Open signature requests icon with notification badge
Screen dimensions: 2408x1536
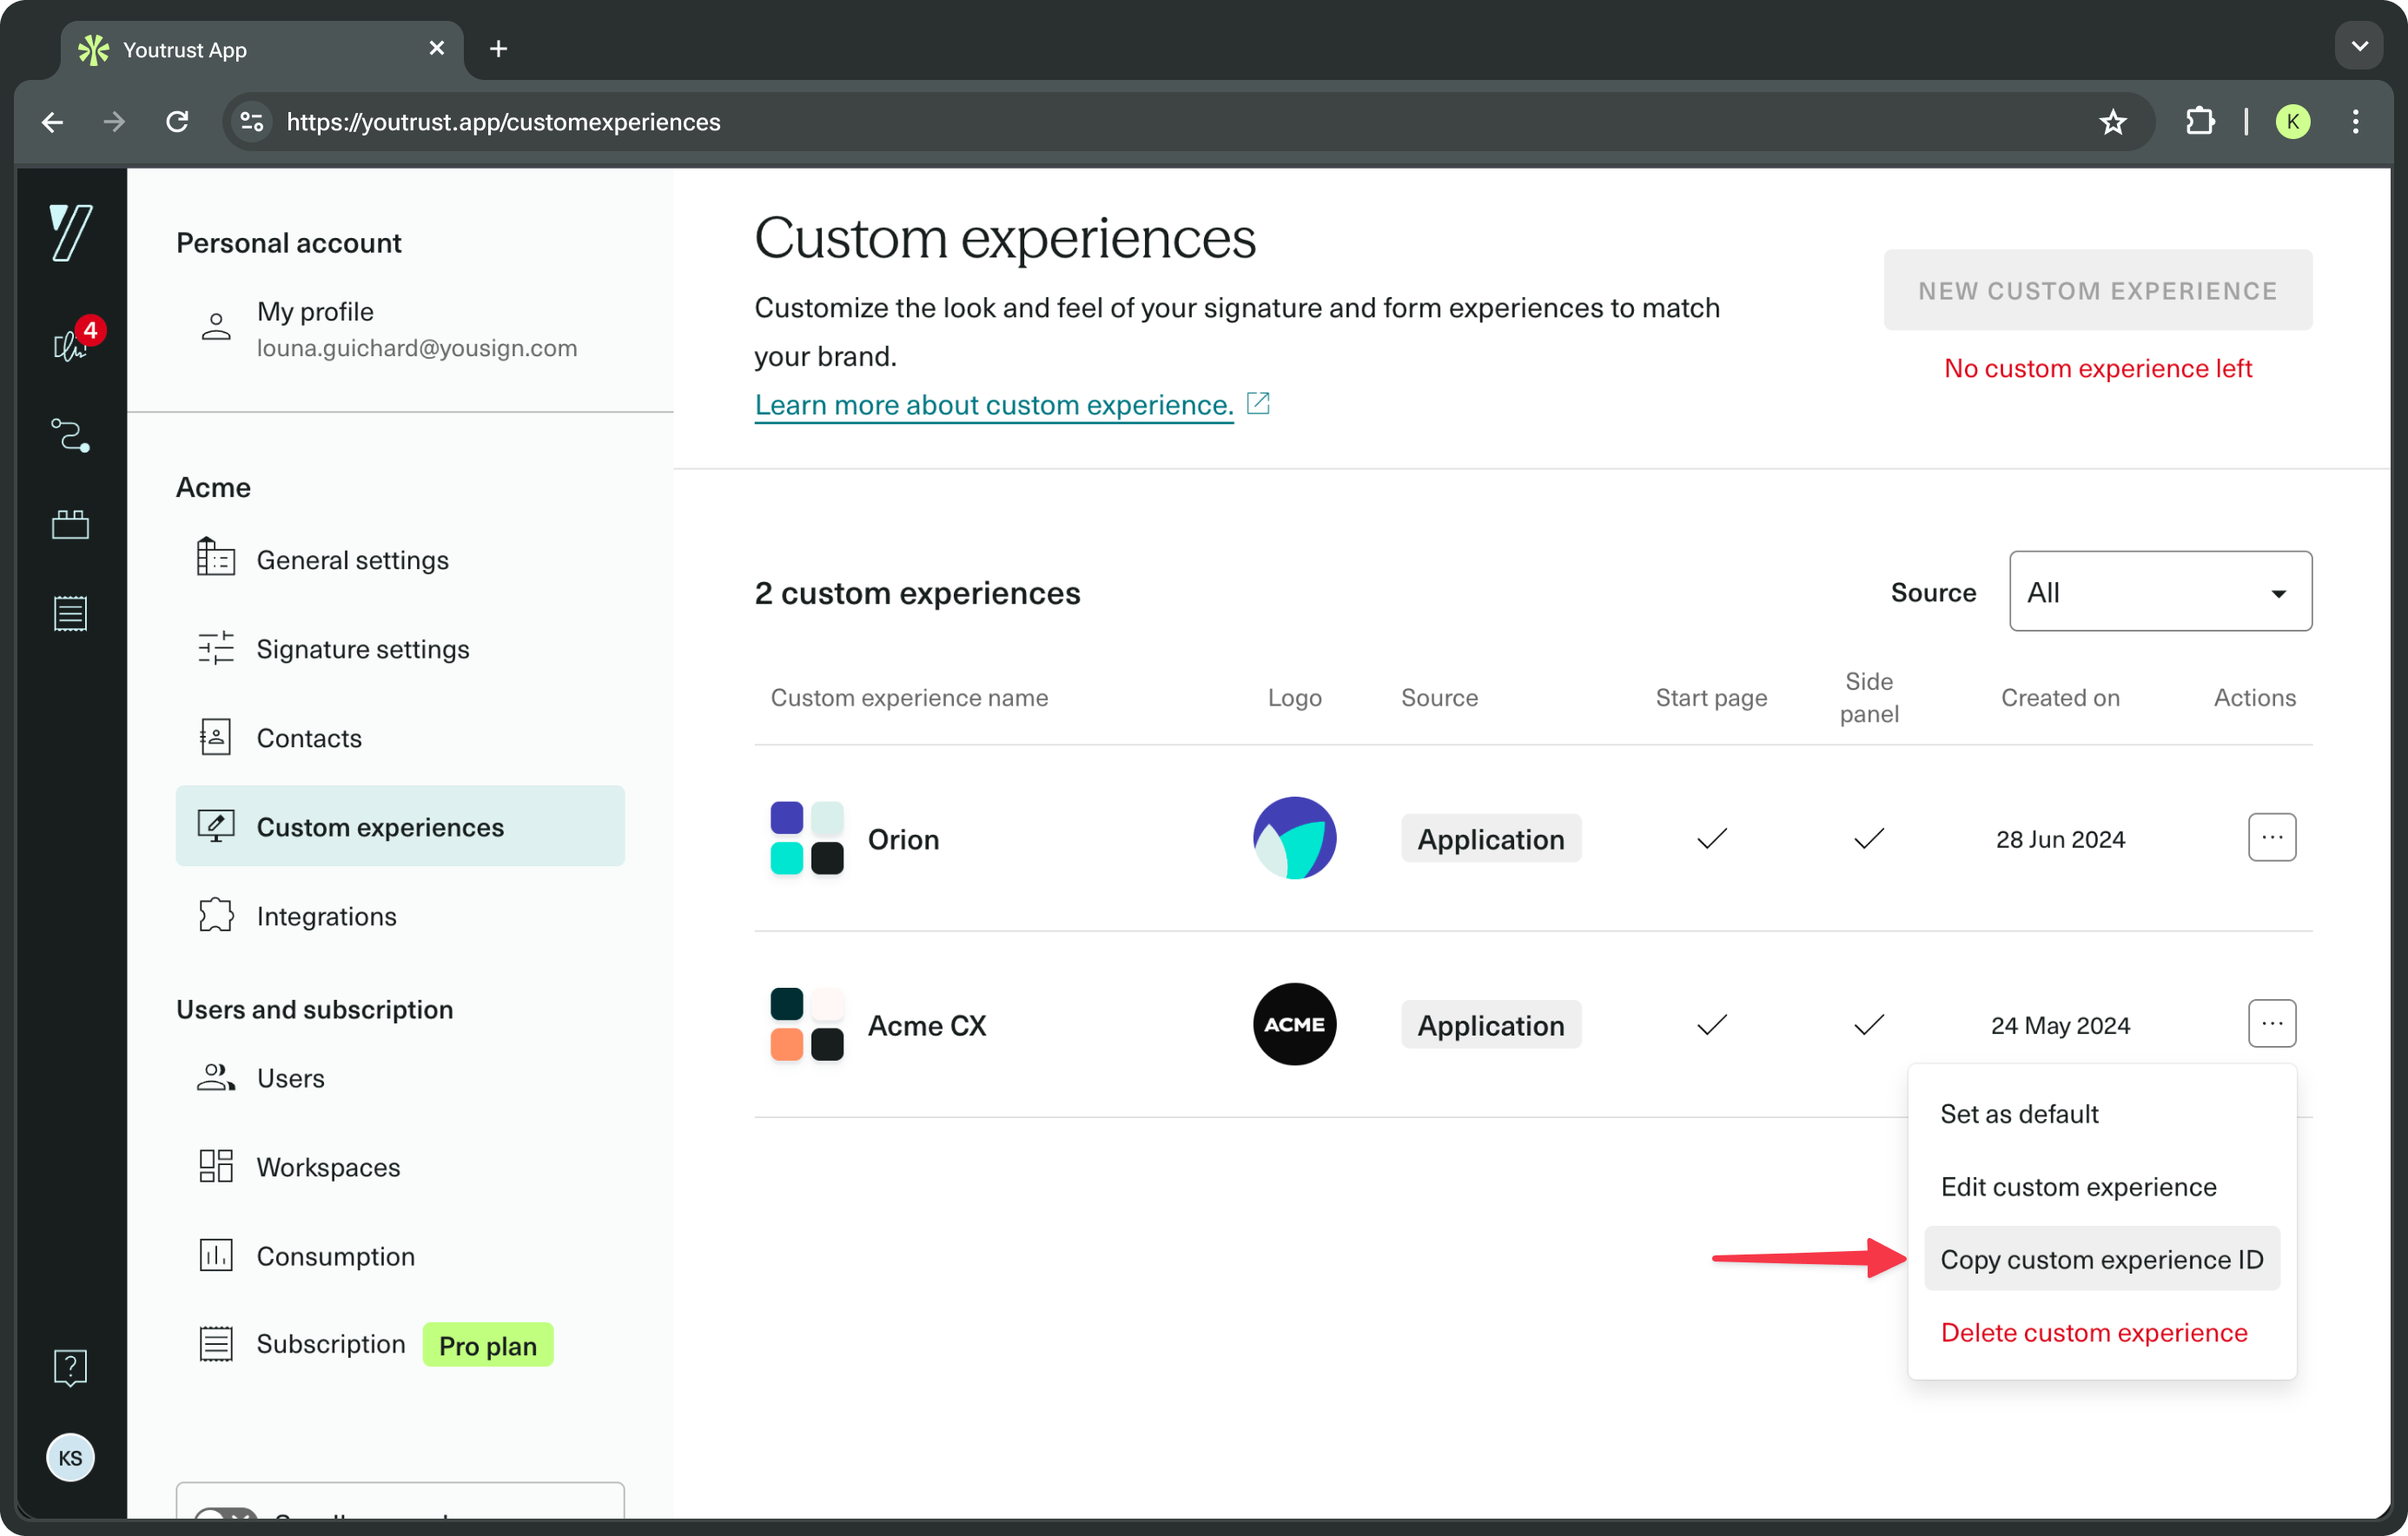70,345
